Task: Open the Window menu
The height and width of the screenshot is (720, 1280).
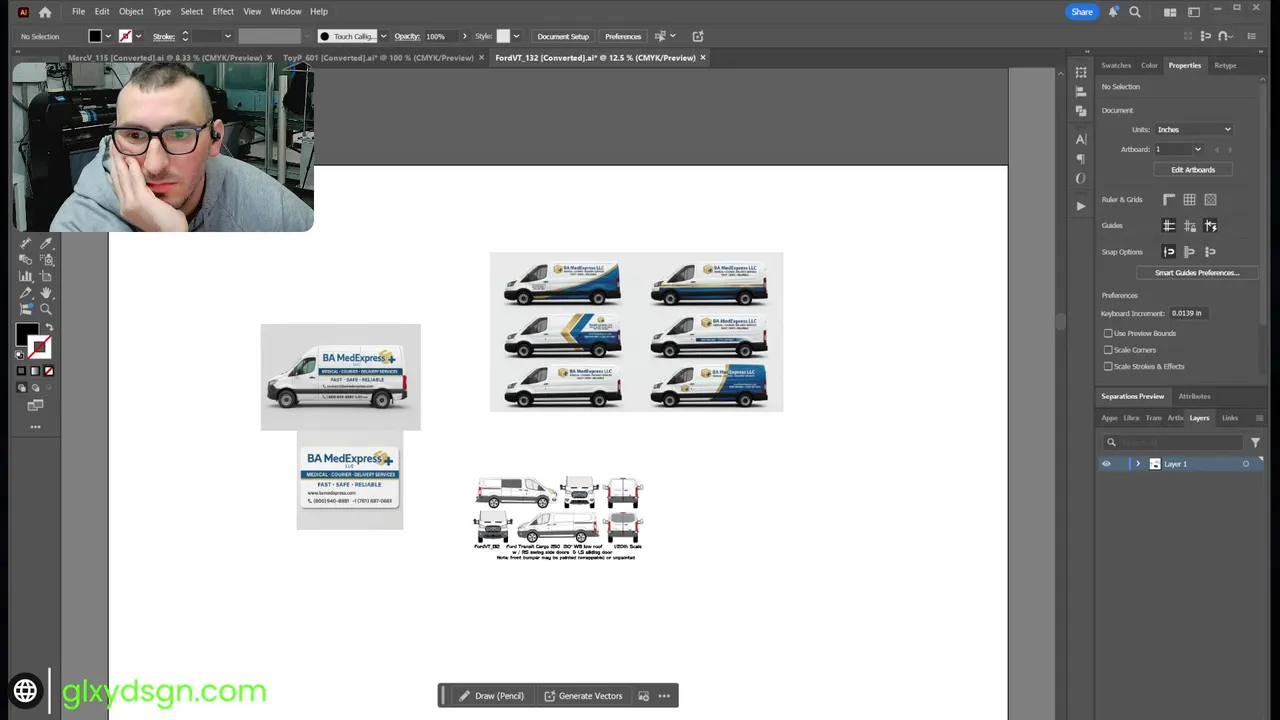Action: pos(286,12)
